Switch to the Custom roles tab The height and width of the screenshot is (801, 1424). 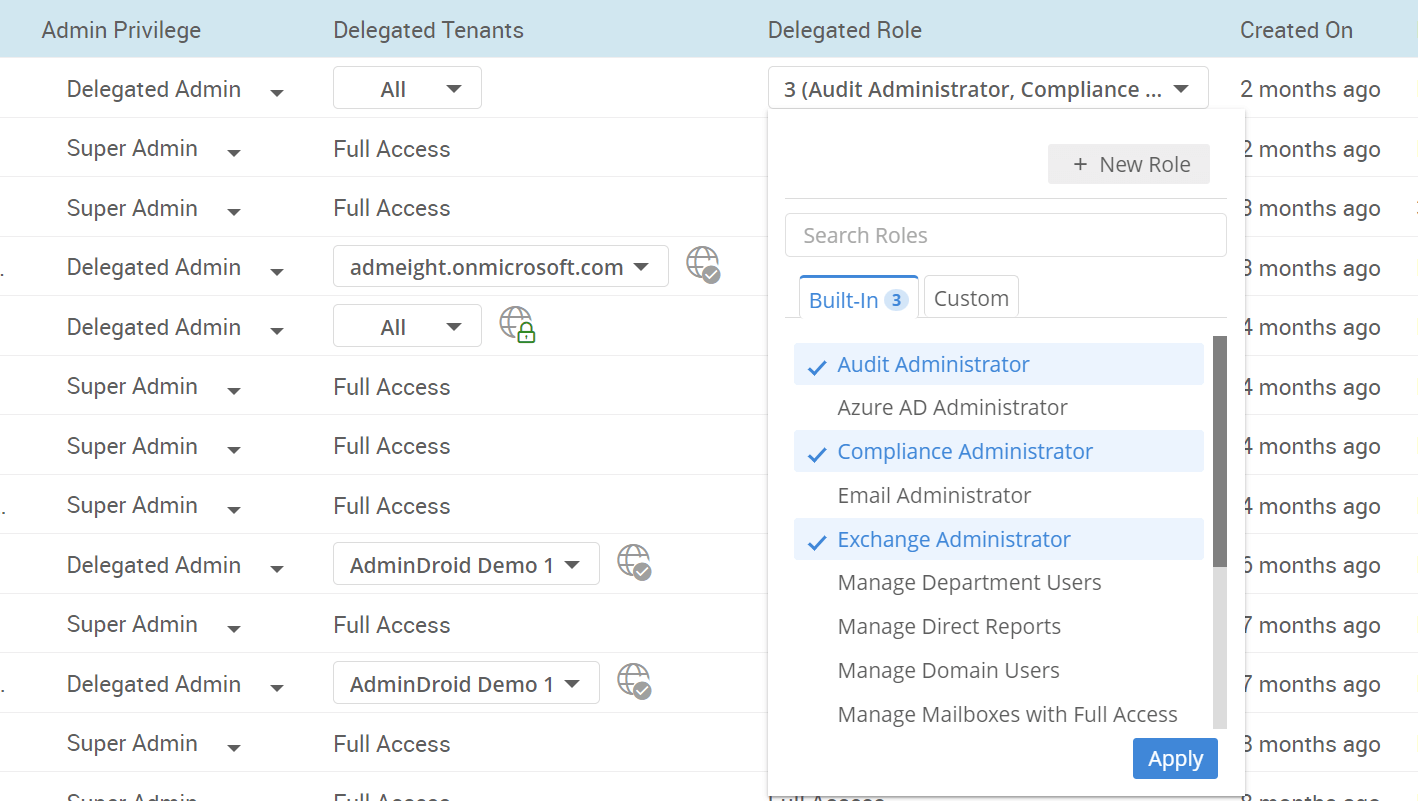[x=970, y=297]
